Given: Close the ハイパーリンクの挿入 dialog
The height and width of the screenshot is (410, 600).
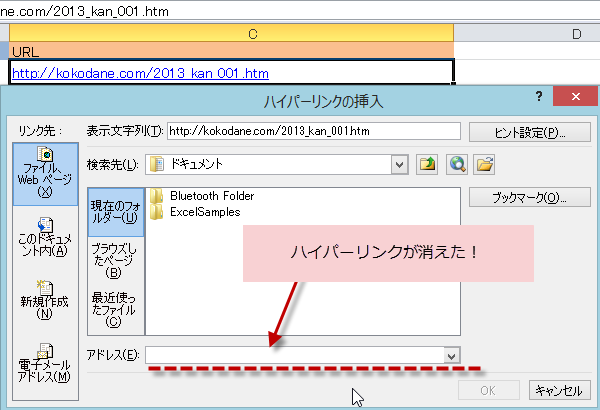Looking at the screenshot, I should click(576, 96).
